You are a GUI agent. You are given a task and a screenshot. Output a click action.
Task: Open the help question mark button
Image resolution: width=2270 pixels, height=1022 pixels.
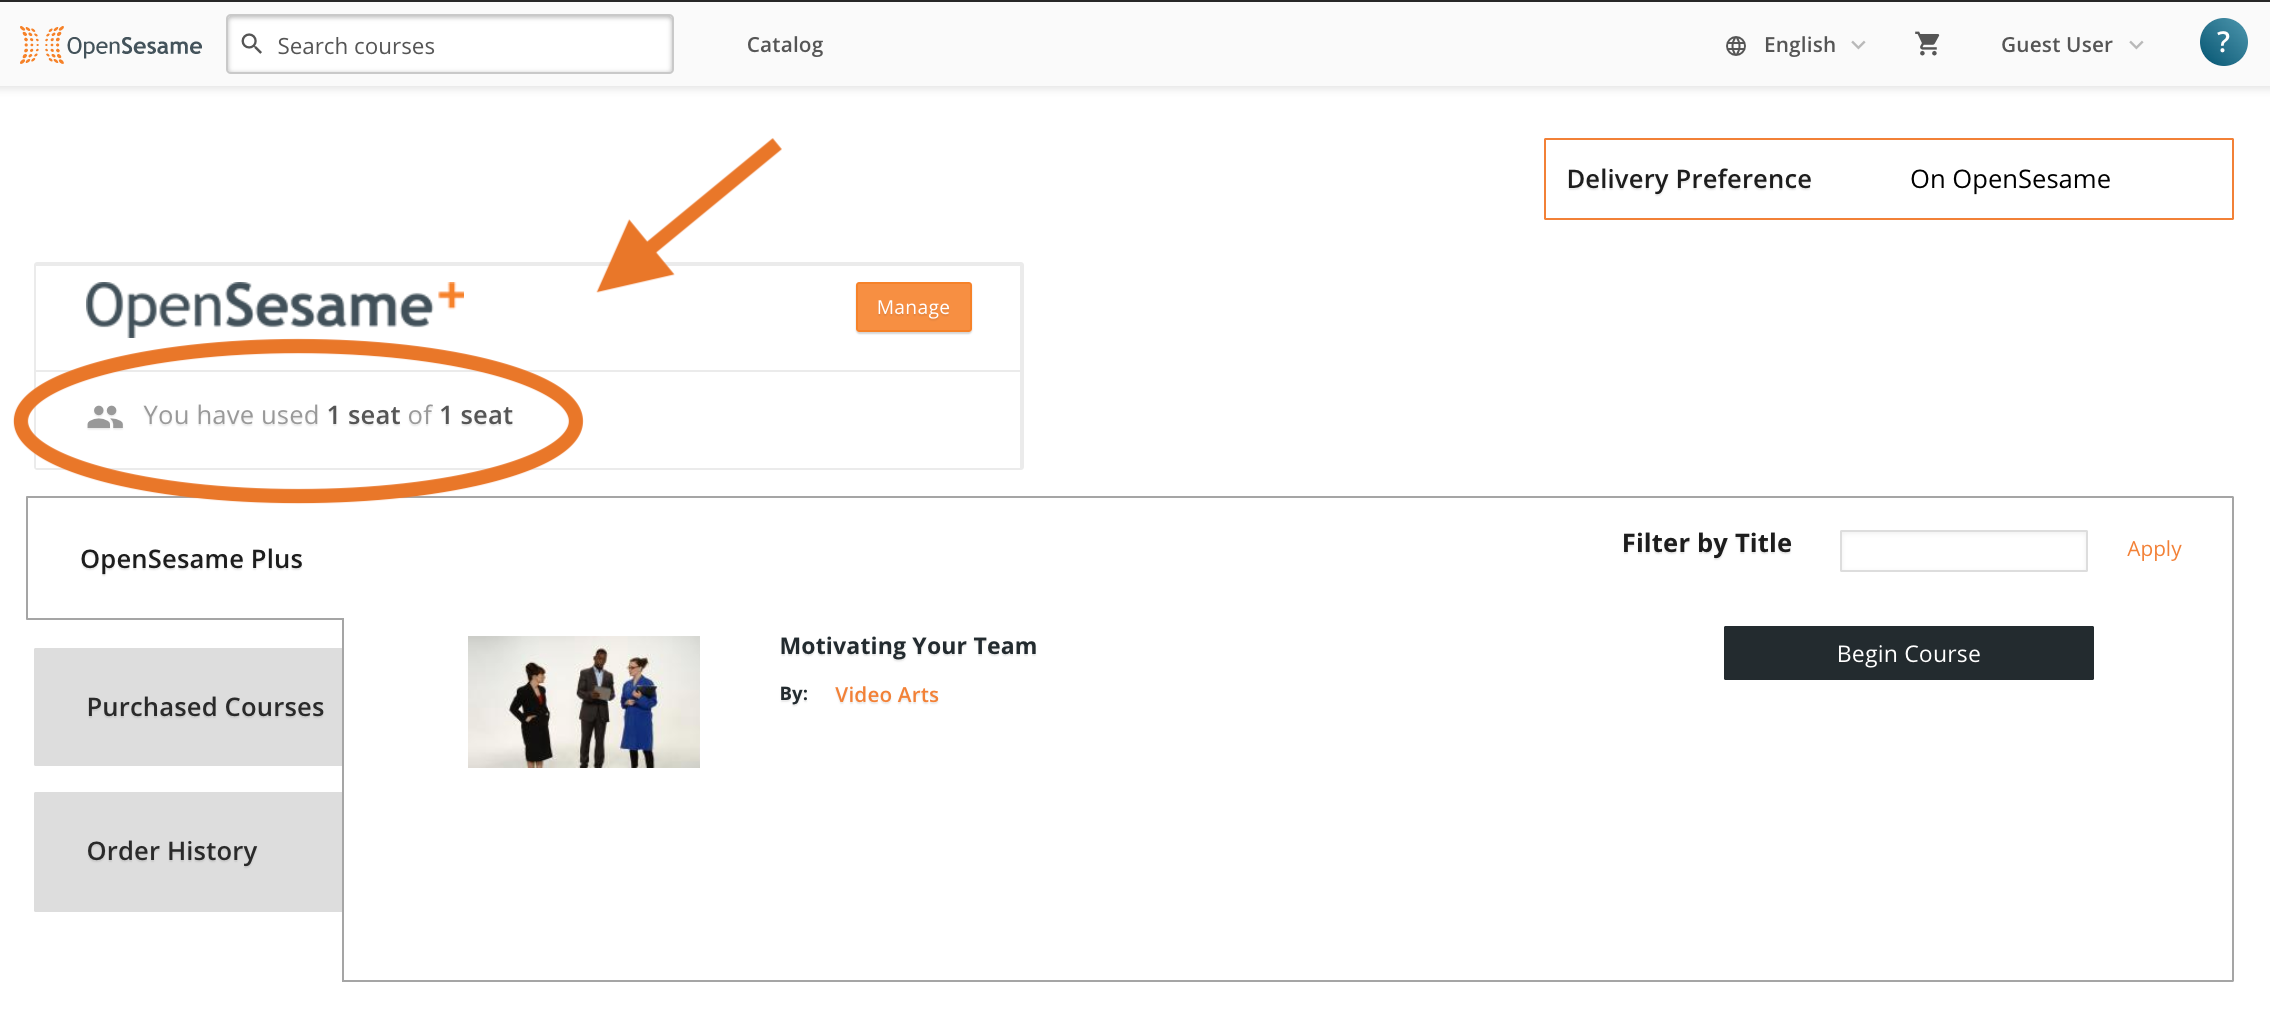click(x=2223, y=42)
